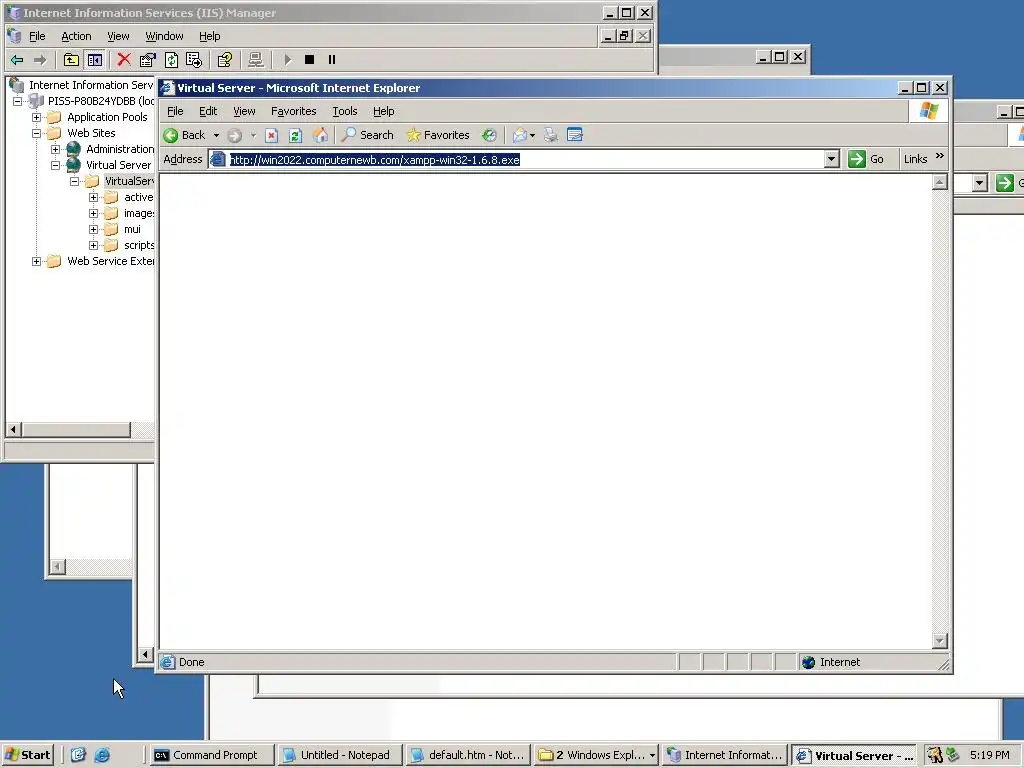Open IE Favorites menu
This screenshot has height=768, width=1024.
pyautogui.click(x=293, y=111)
